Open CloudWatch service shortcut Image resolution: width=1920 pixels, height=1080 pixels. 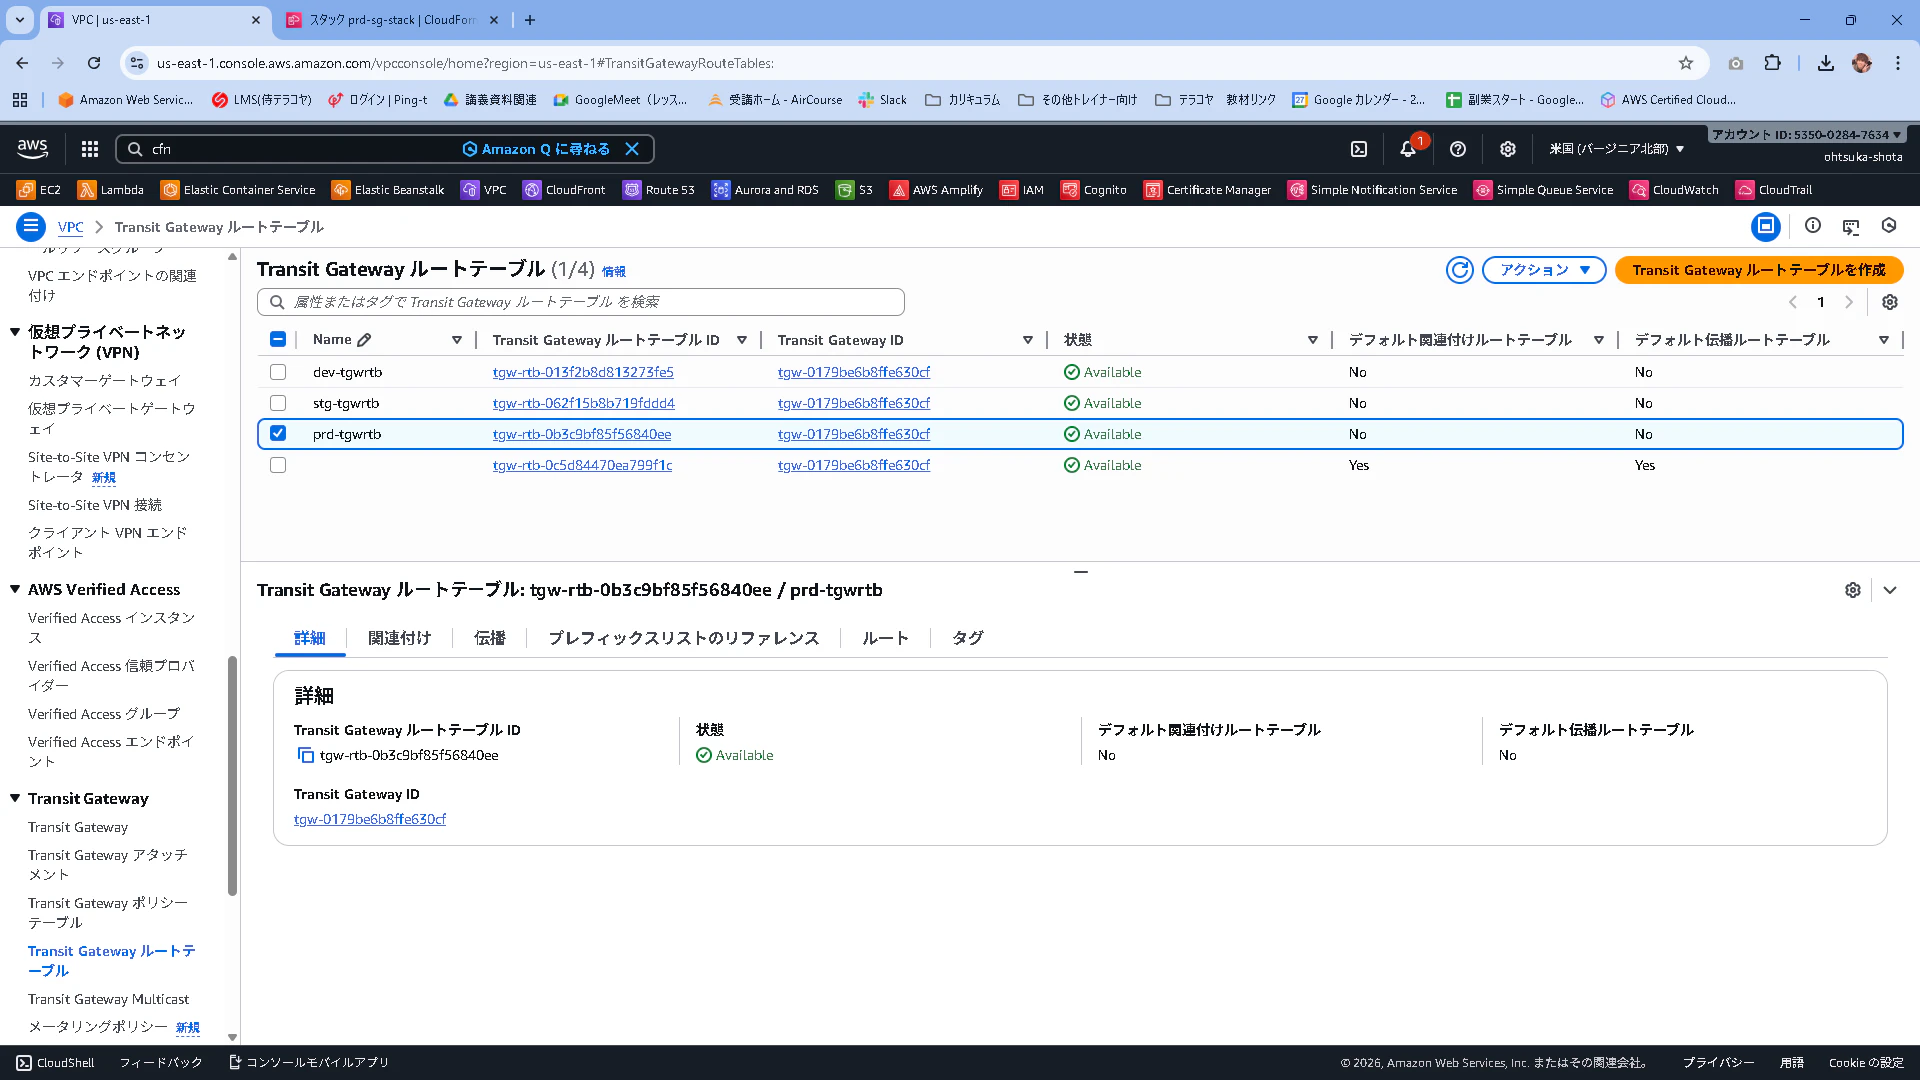(x=1674, y=190)
